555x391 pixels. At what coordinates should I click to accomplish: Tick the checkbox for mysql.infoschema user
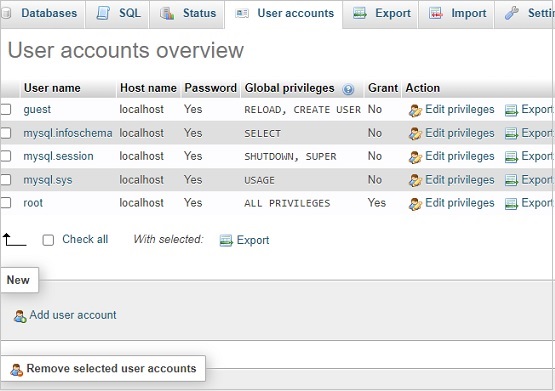tap(6, 133)
